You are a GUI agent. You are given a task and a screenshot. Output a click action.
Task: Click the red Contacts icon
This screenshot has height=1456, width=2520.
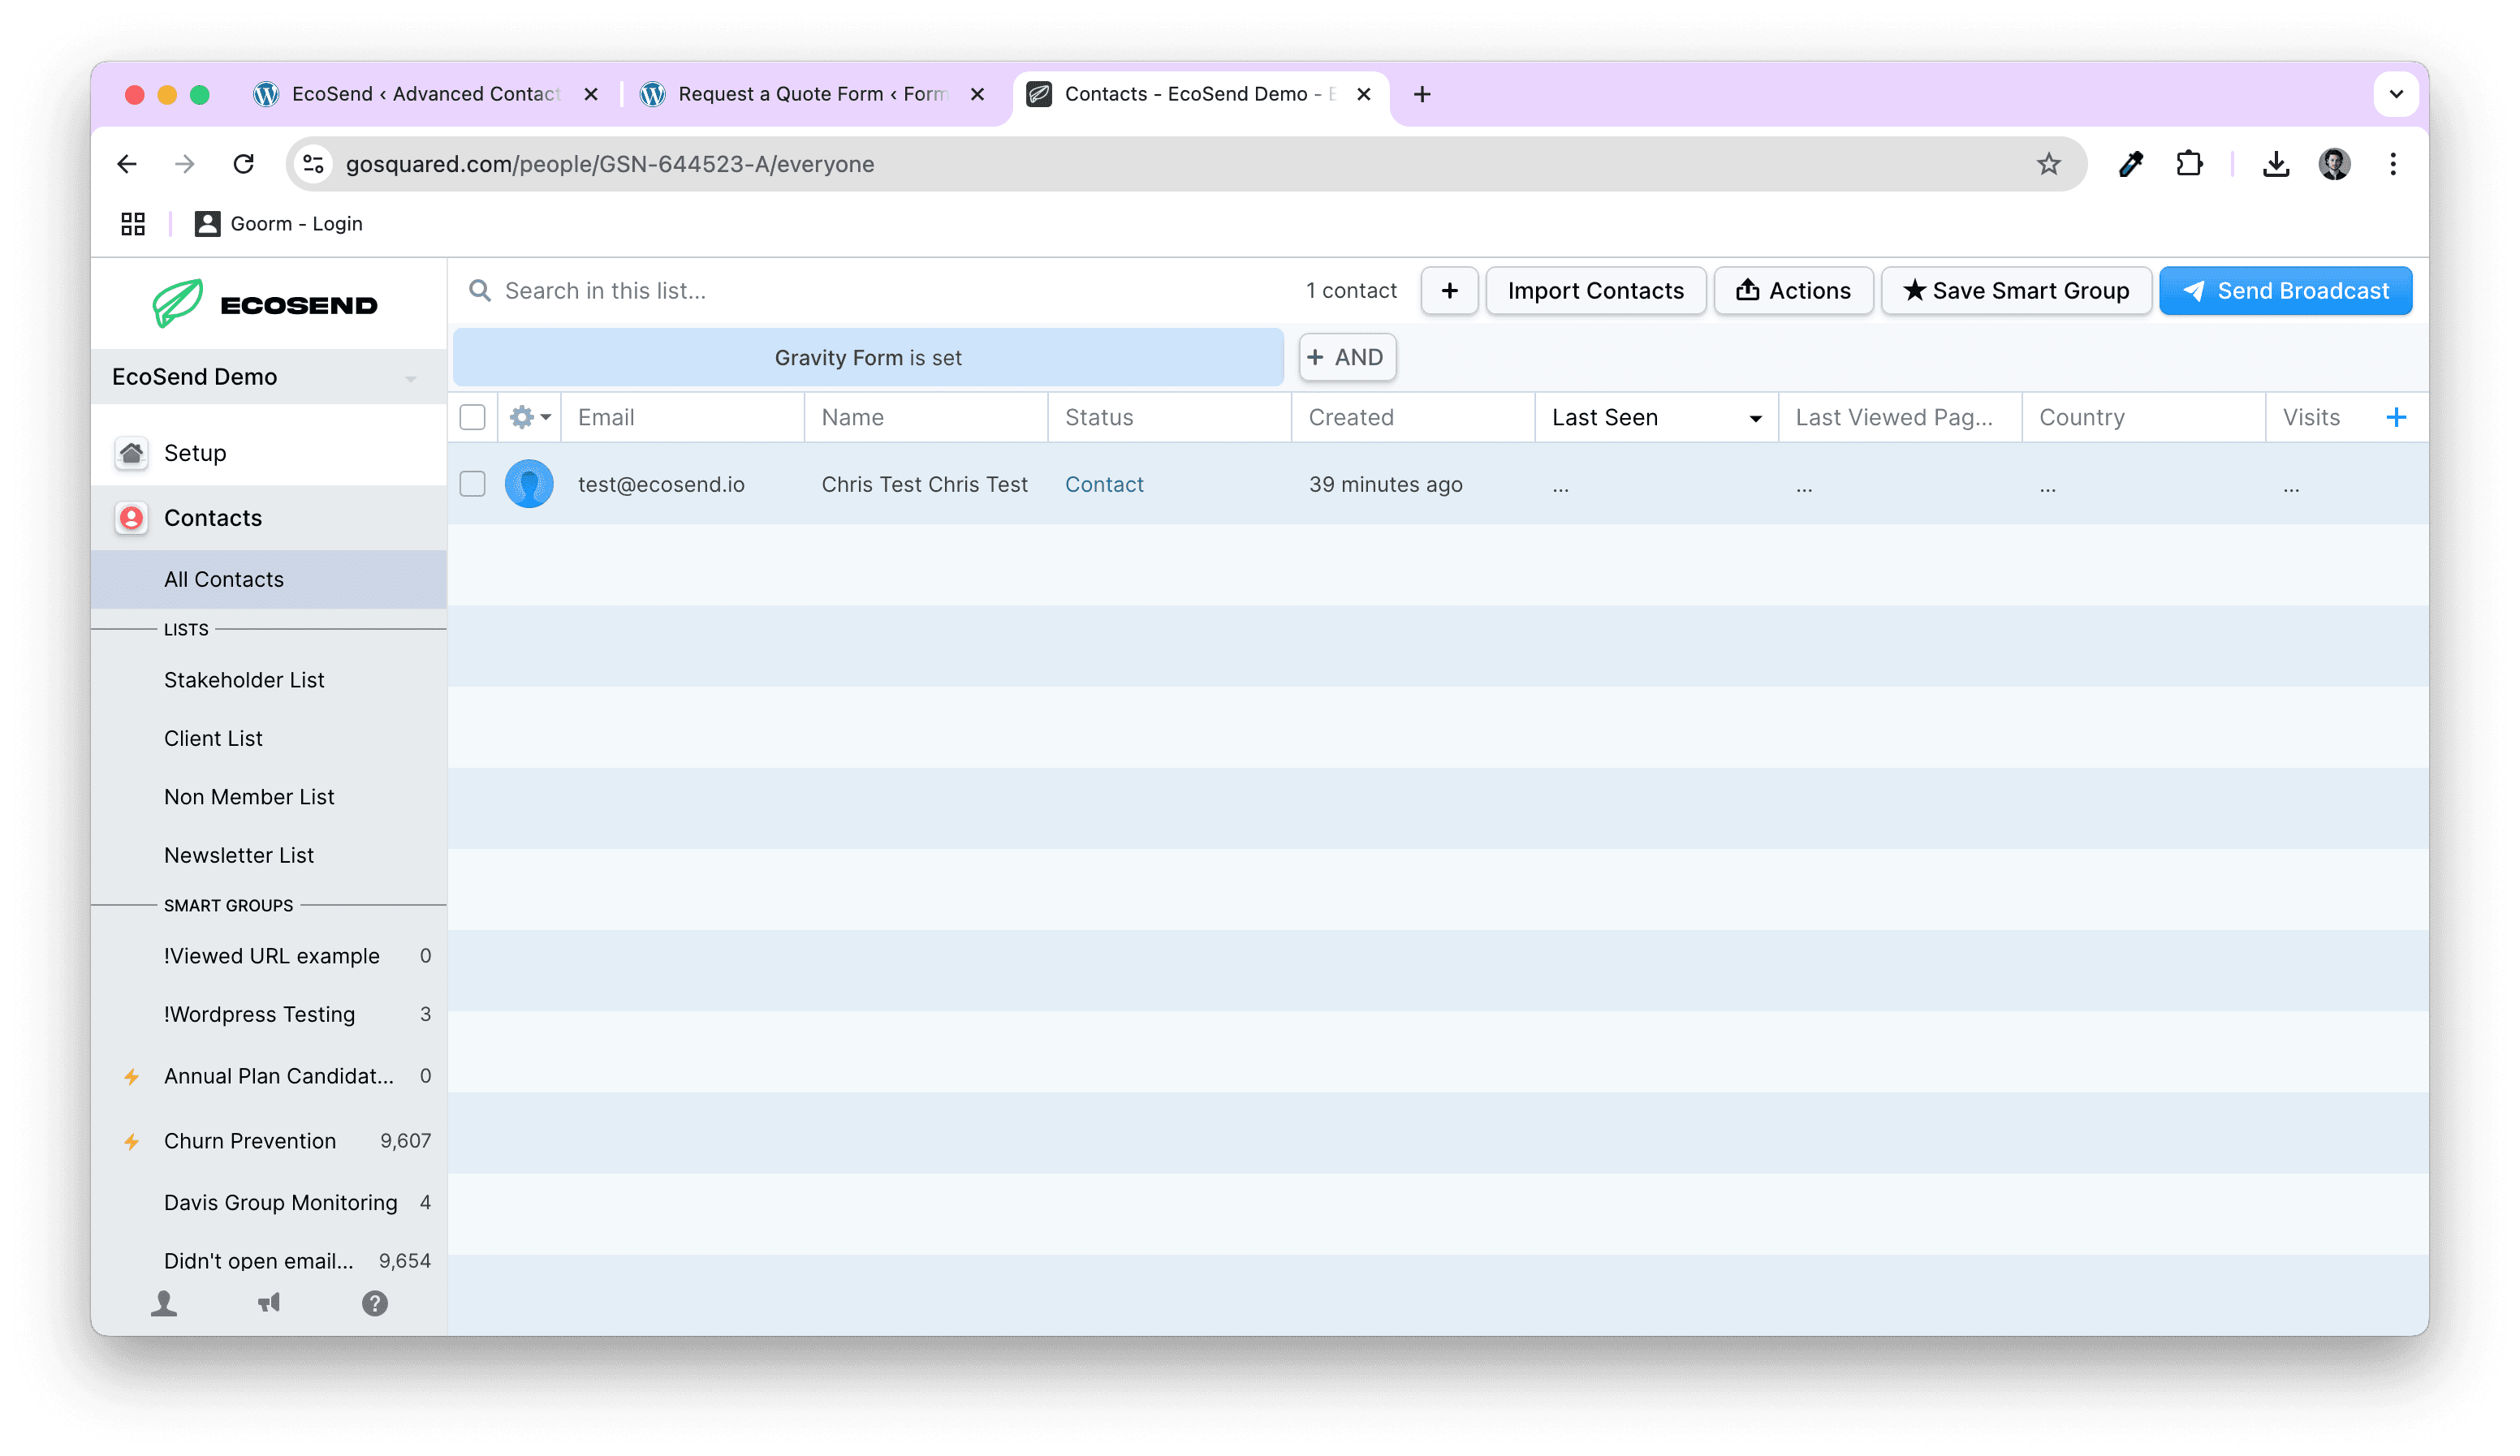pos(131,518)
